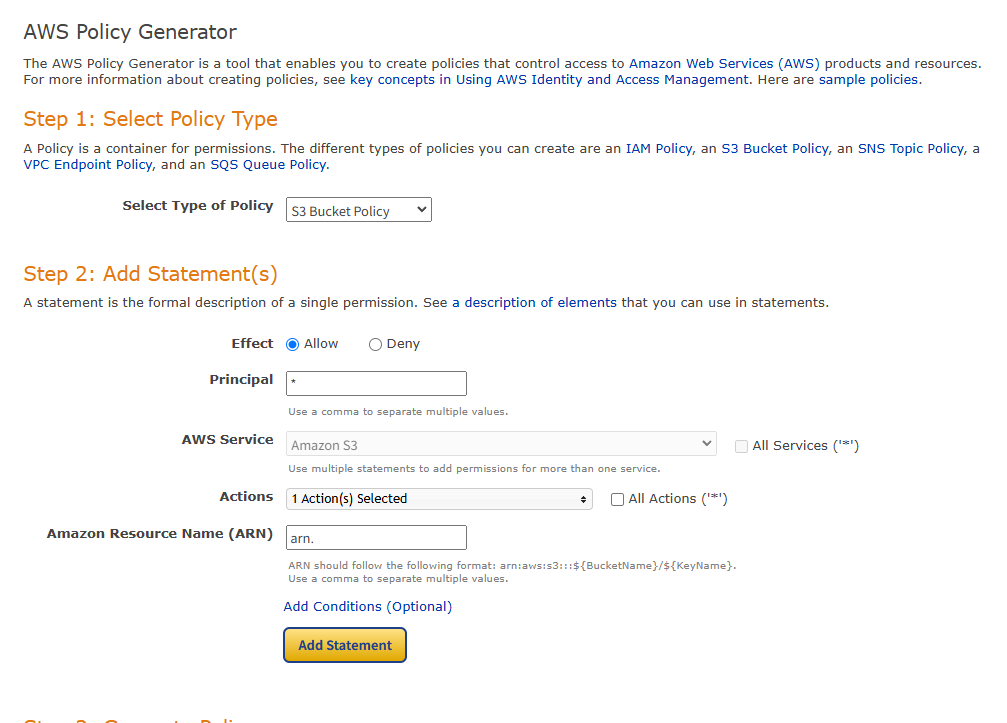Image resolution: width=1007 pixels, height=723 pixels.
Task: Click the AWS Policy Generator page heading
Action: coord(130,31)
